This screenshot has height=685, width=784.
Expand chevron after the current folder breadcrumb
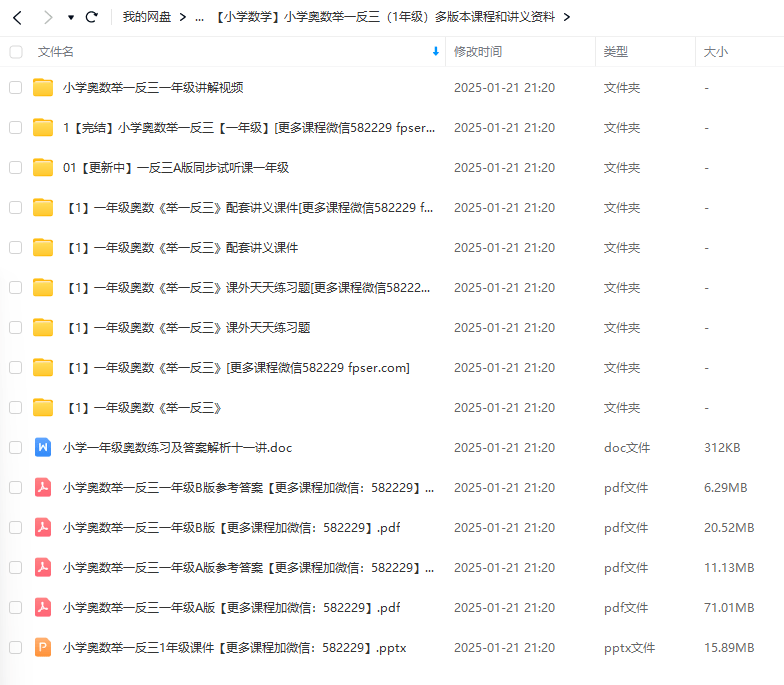[566, 18]
